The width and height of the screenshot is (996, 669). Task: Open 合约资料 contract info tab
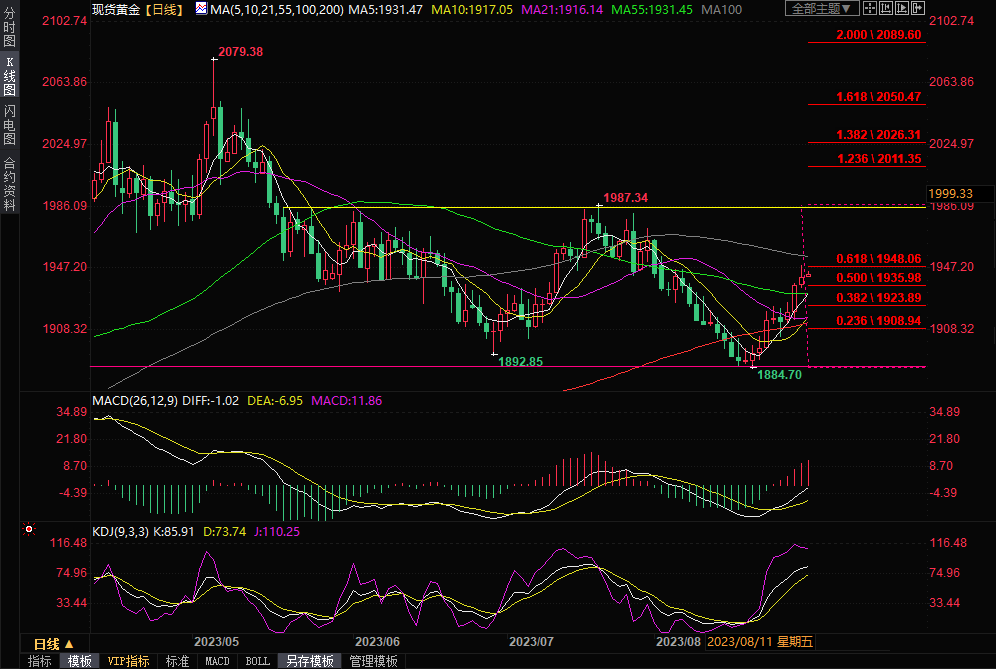click(9, 183)
